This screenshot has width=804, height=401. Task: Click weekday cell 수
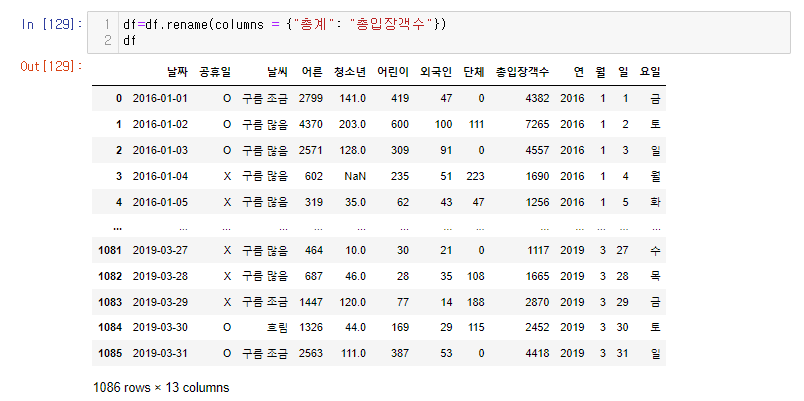coord(655,250)
